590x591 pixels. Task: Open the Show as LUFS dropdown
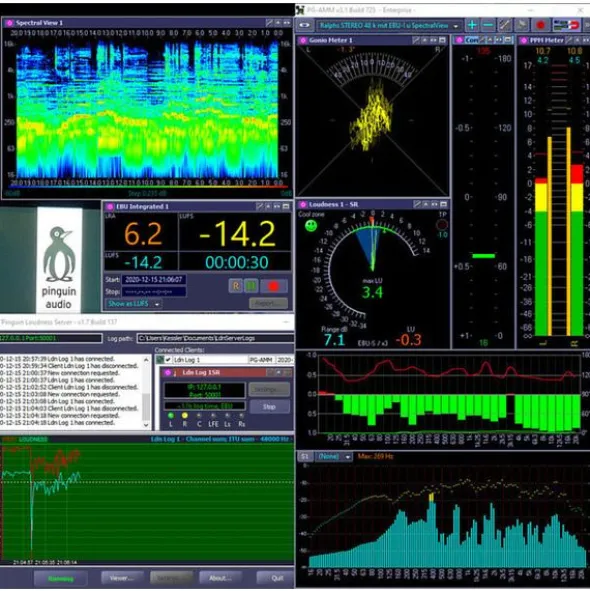tap(133, 303)
